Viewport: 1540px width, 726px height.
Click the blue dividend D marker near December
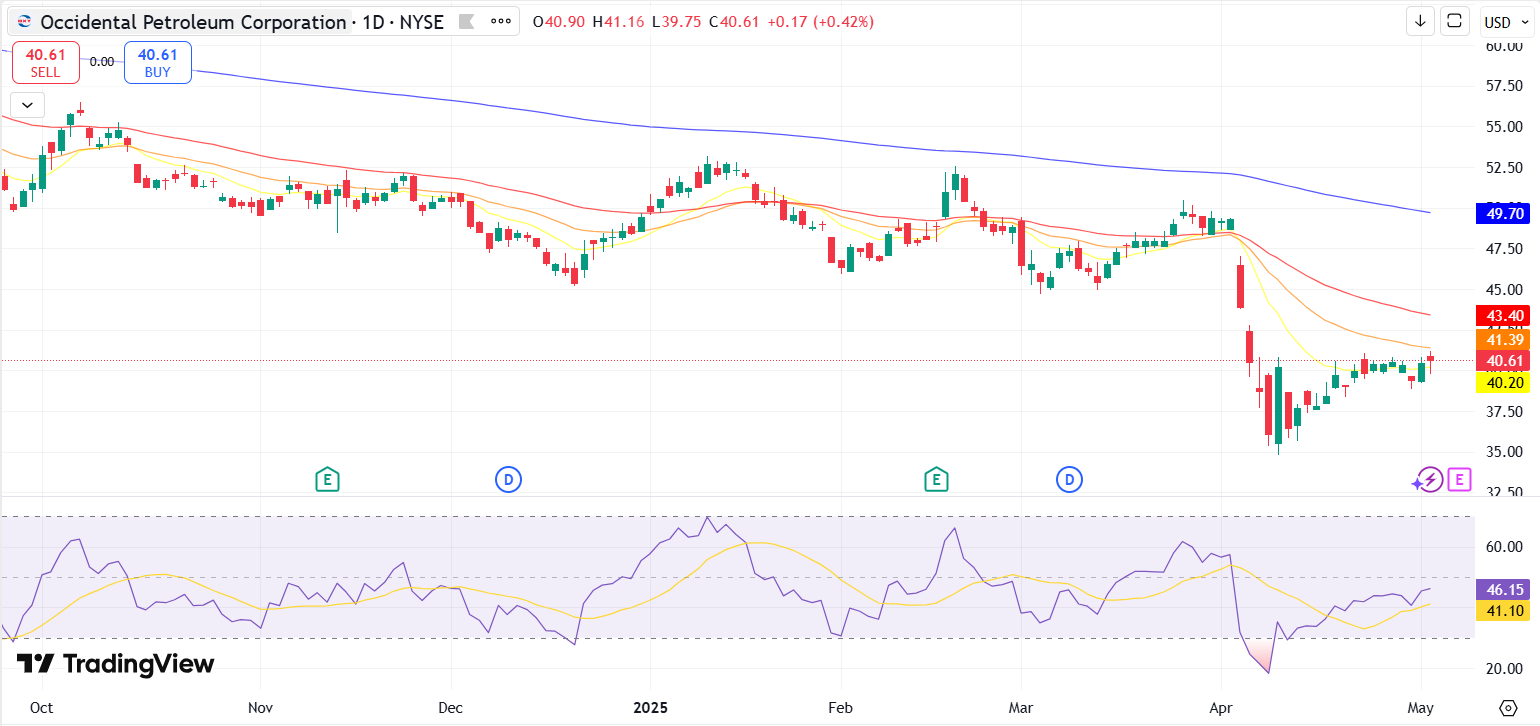pyautogui.click(x=508, y=480)
